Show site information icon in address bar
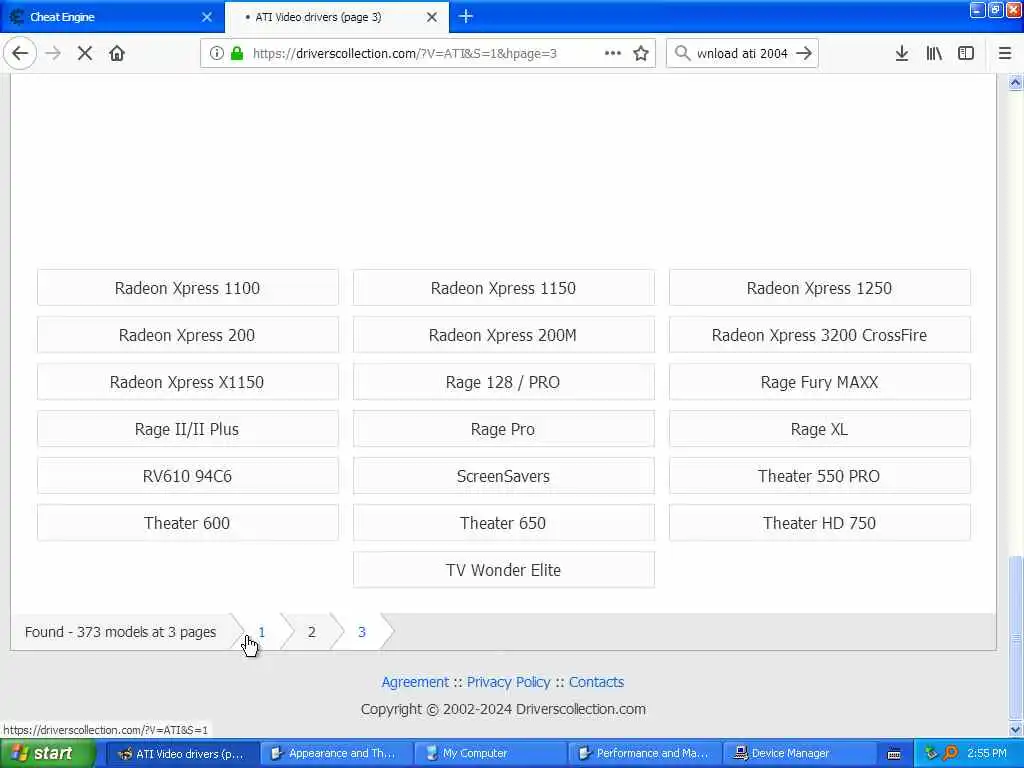The image size is (1024, 768). [x=216, y=54]
